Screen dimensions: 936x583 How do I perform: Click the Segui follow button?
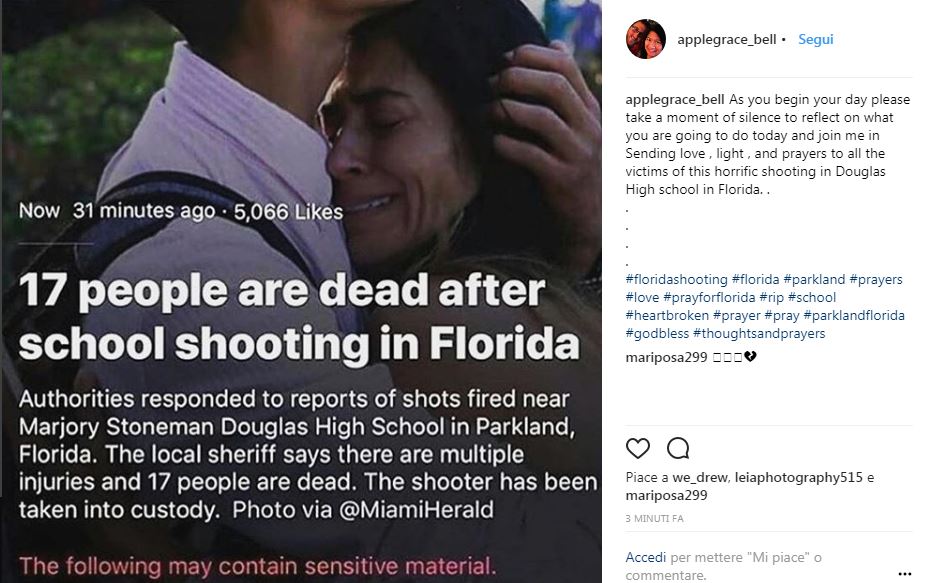point(815,40)
